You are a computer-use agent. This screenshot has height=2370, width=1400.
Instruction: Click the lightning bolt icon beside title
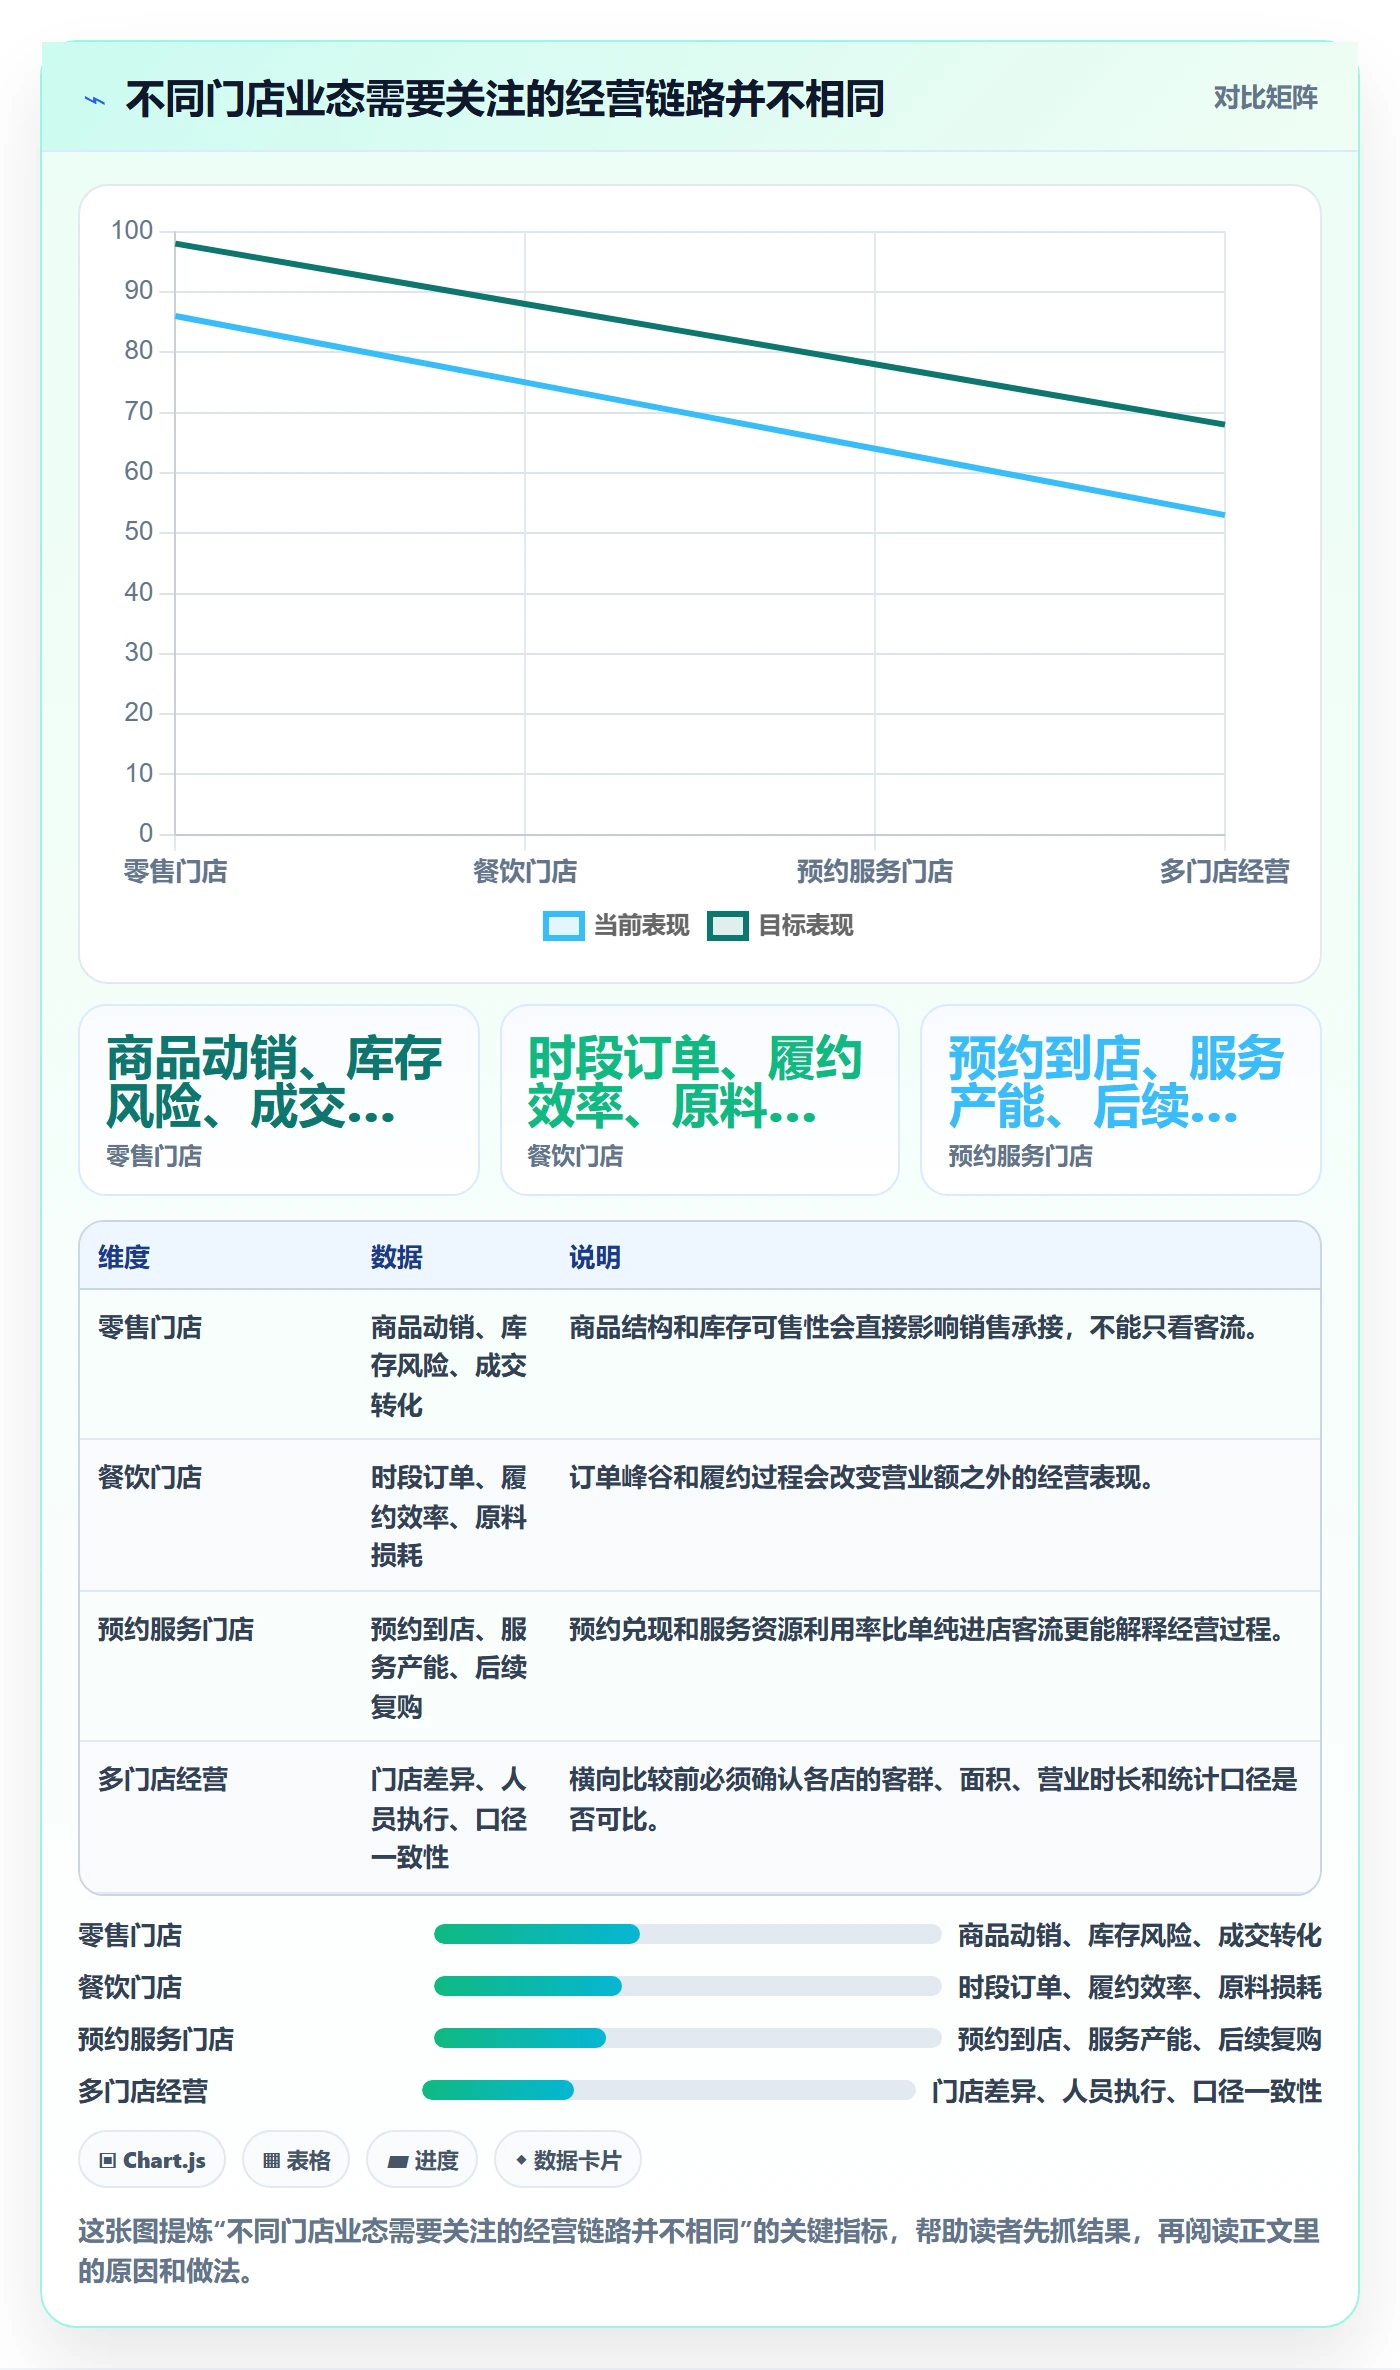95,100
